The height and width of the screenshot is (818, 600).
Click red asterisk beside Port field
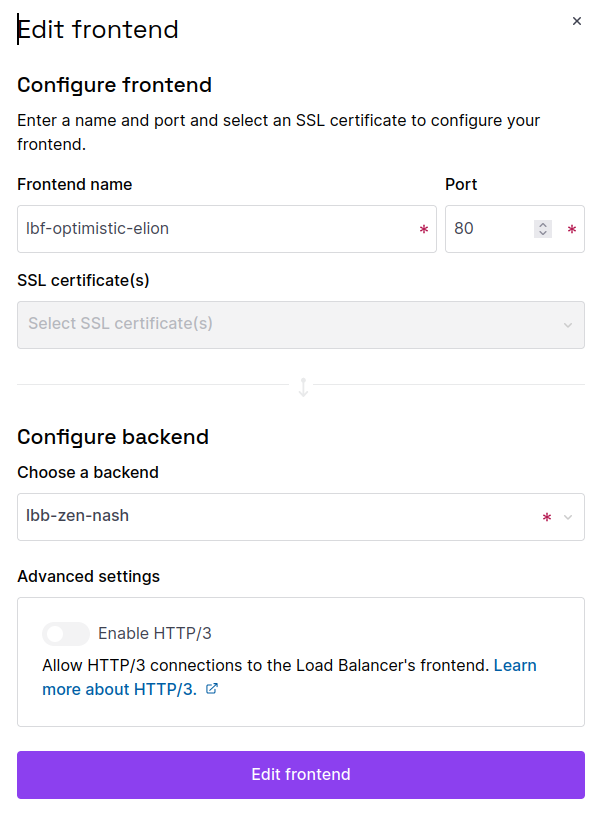571,230
